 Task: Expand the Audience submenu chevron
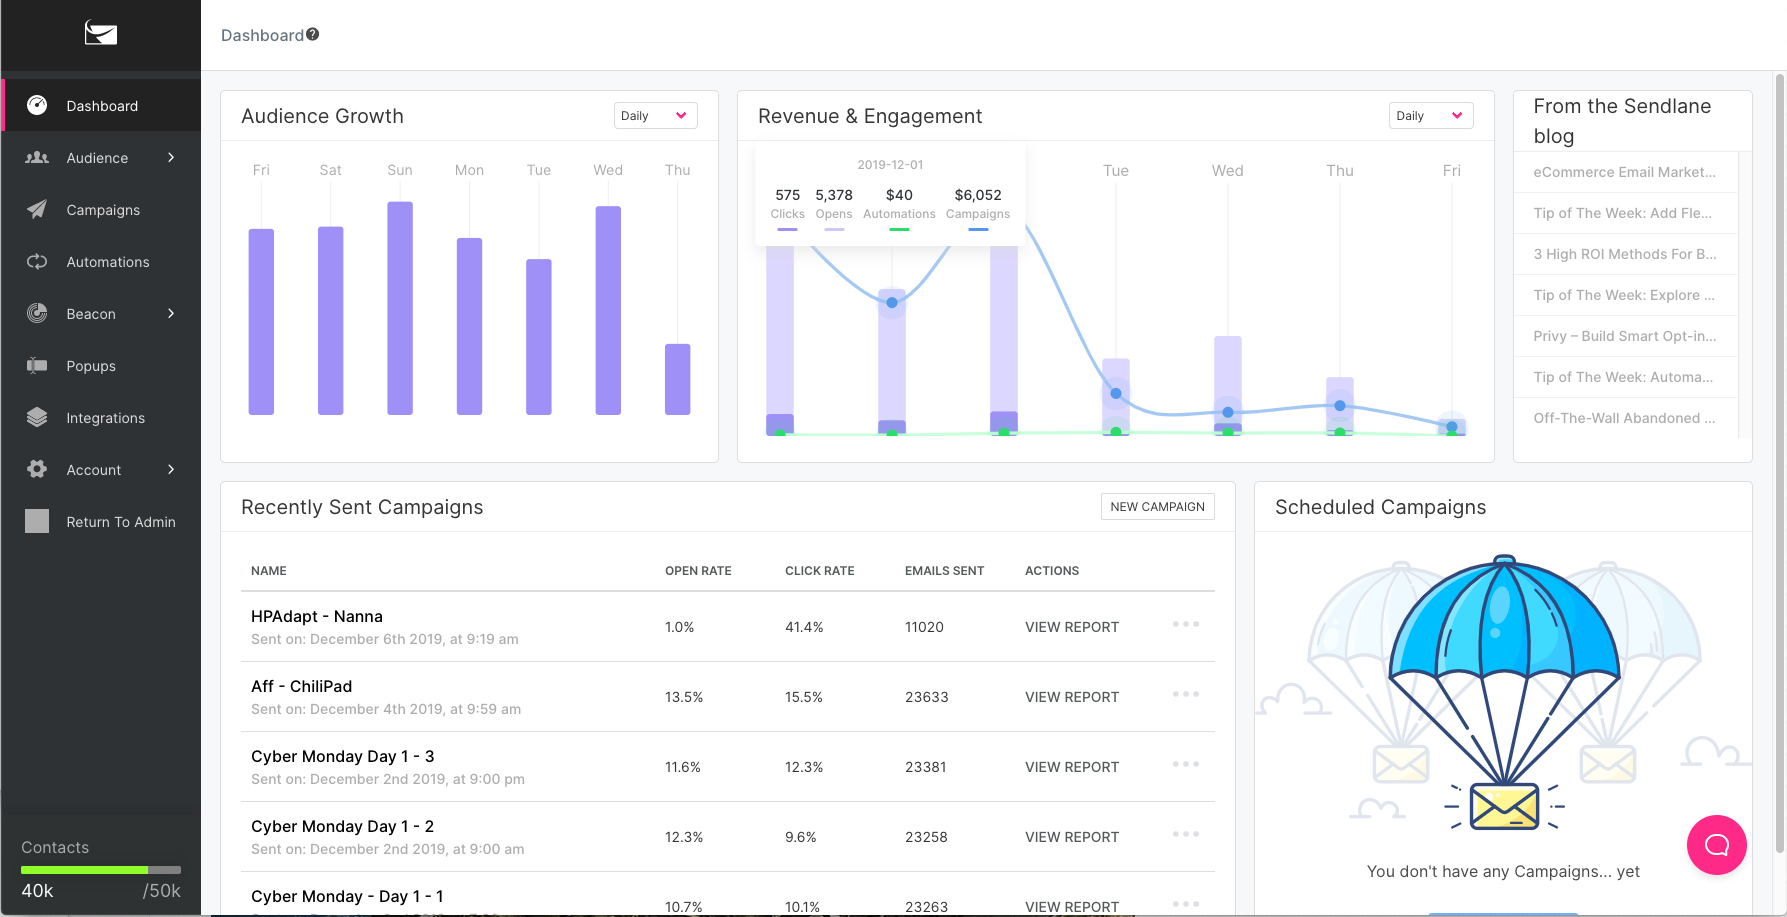[x=171, y=157]
